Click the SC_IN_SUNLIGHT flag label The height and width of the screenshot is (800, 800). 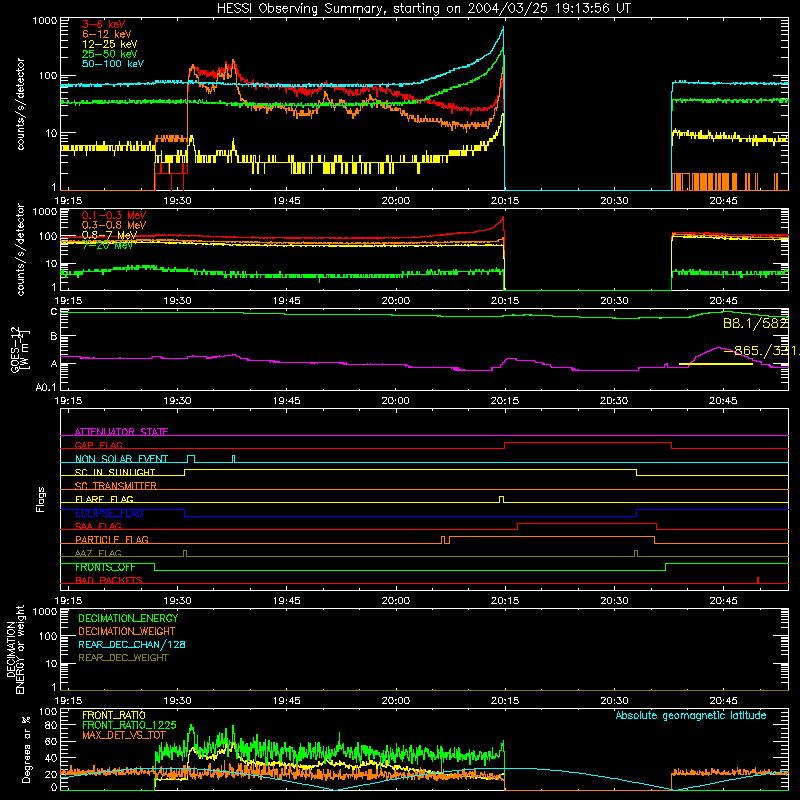point(115,472)
